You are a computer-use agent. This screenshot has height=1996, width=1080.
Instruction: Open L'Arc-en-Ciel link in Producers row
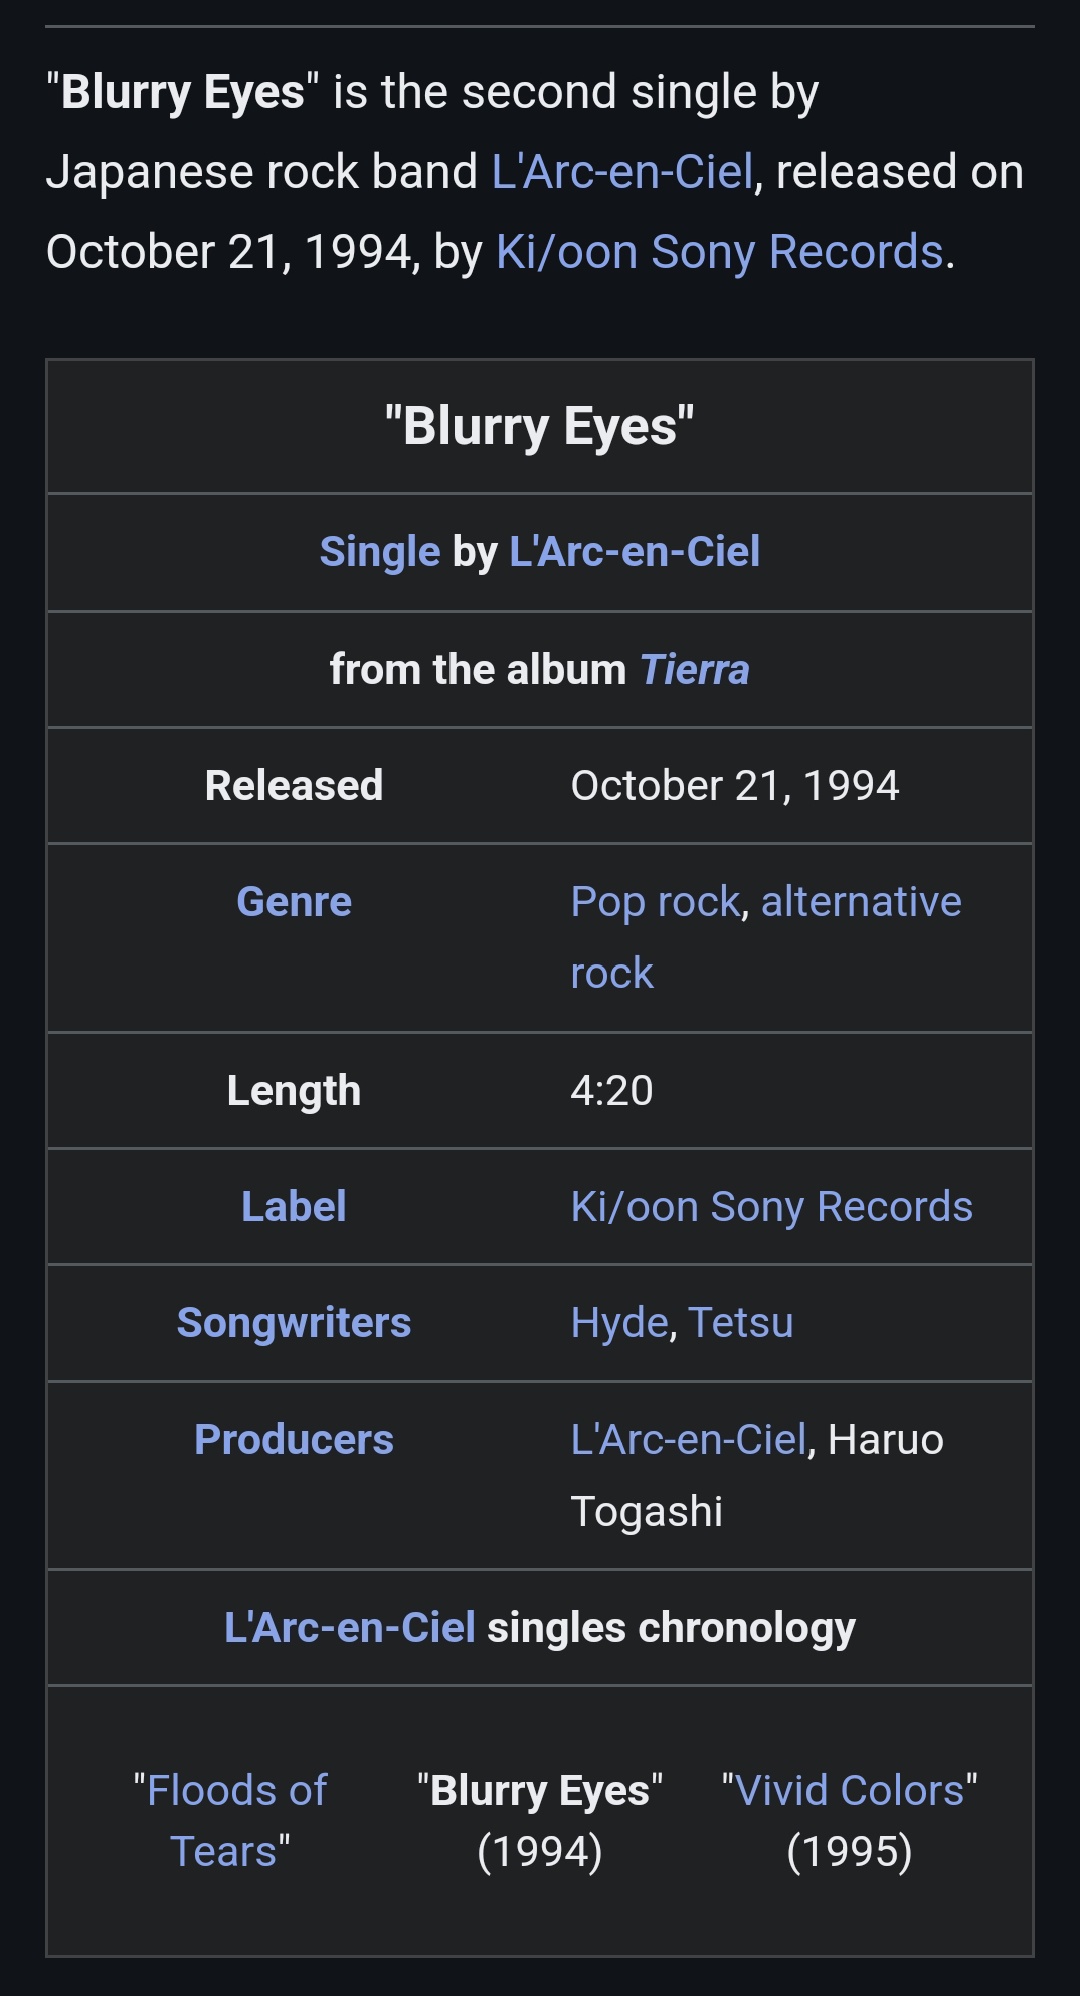688,1440
